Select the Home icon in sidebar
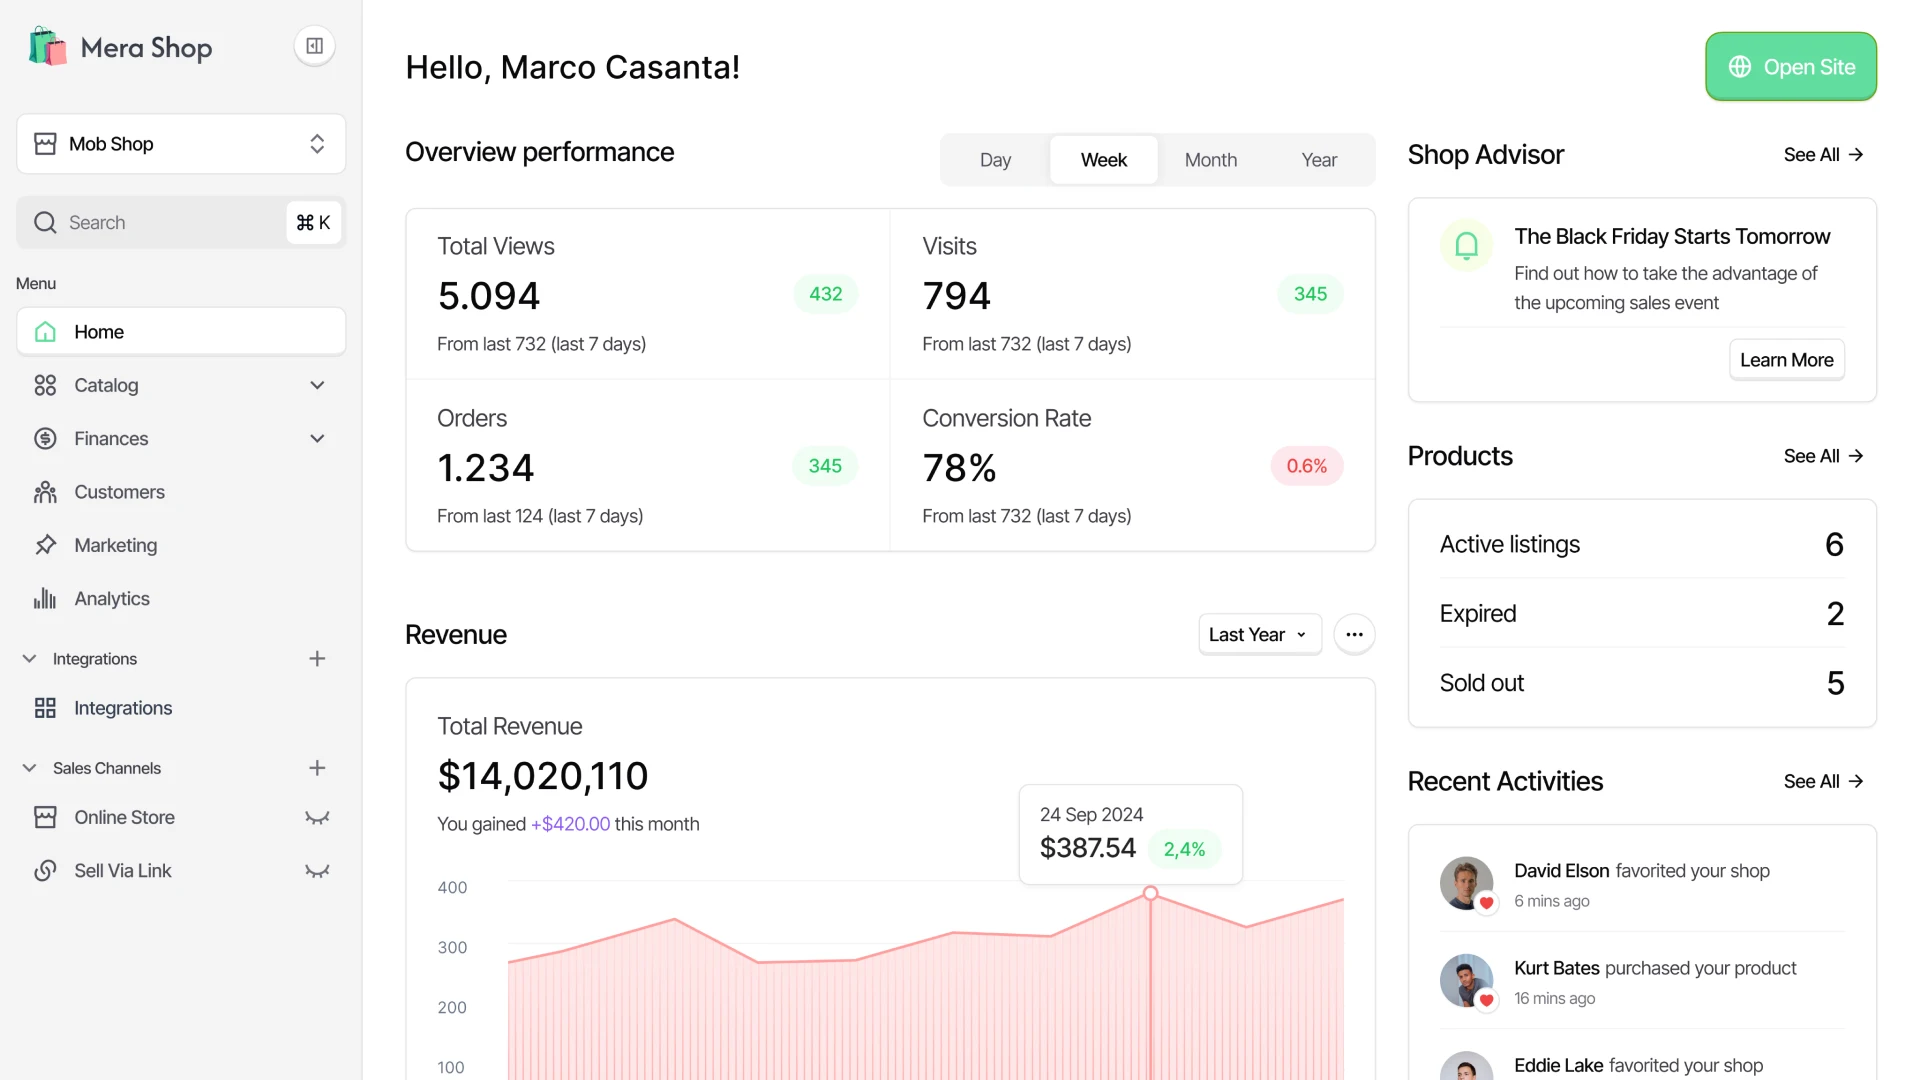Image resolution: width=1920 pixels, height=1080 pixels. pyautogui.click(x=45, y=331)
